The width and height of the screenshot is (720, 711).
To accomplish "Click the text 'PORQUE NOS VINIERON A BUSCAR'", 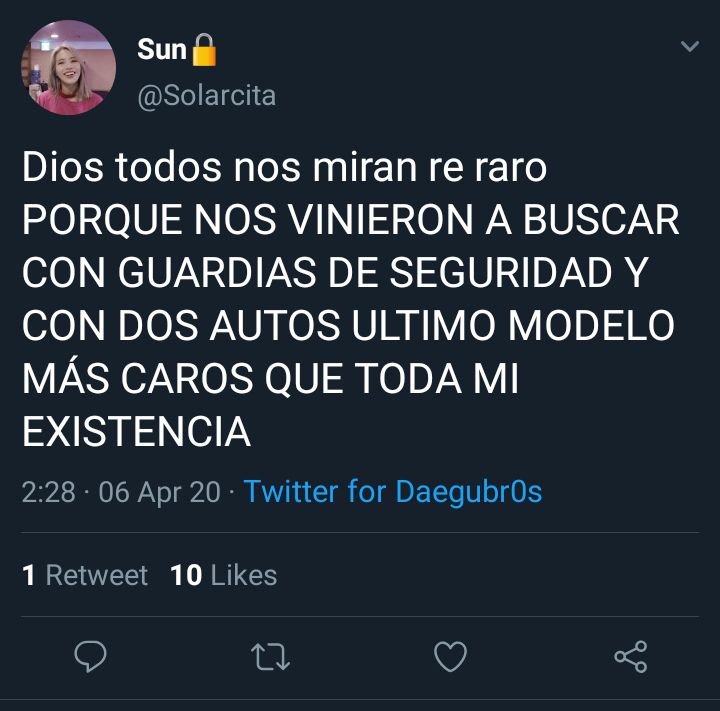I will click(x=350, y=220).
